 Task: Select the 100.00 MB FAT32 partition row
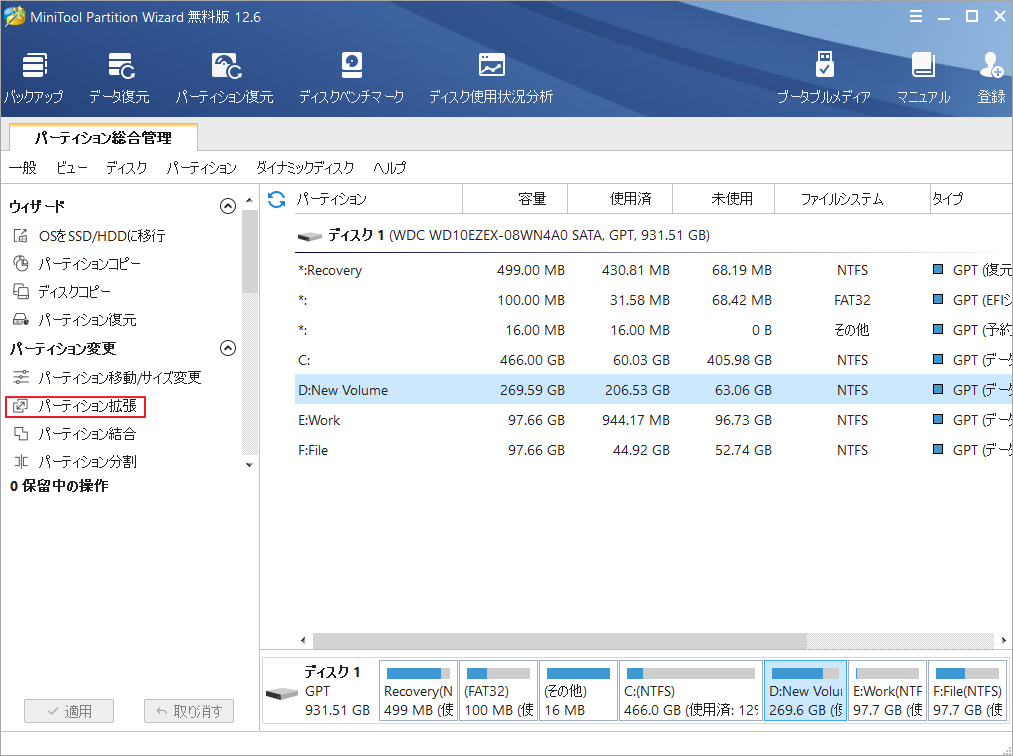tap(653, 300)
